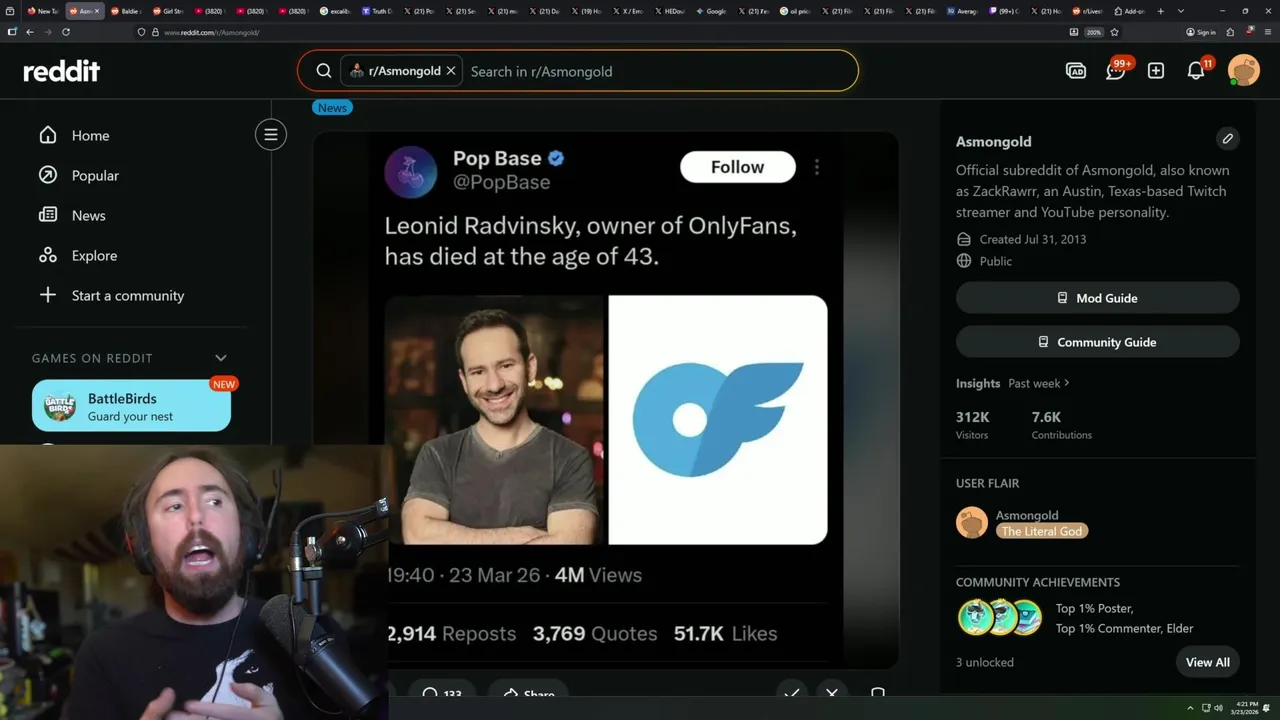Expand the Insights Past week selector
Viewport: 1280px width, 720px height.
click(x=1039, y=383)
